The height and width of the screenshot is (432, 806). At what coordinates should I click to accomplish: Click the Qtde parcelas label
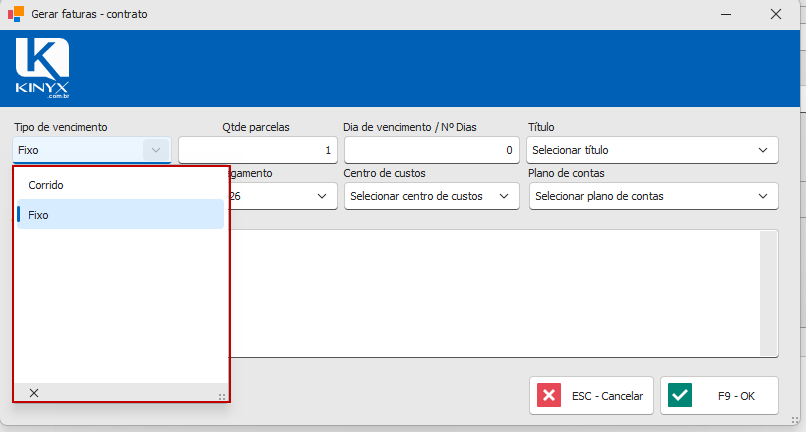[256, 127]
